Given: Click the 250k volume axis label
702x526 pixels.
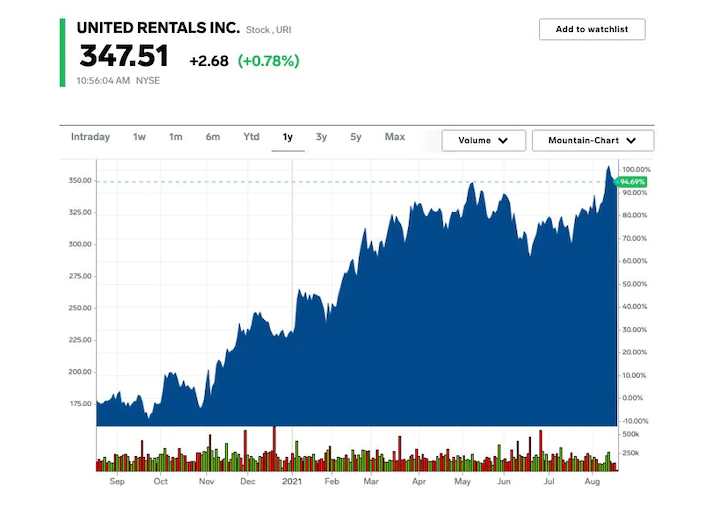Looking at the screenshot, I should point(630,453).
